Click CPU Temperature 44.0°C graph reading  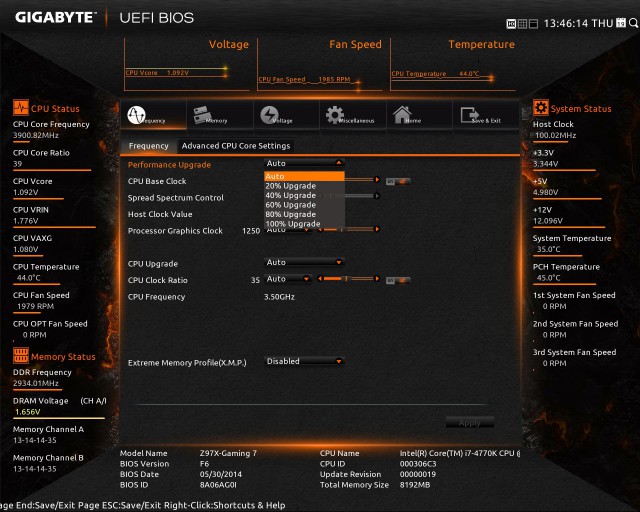coord(436,73)
